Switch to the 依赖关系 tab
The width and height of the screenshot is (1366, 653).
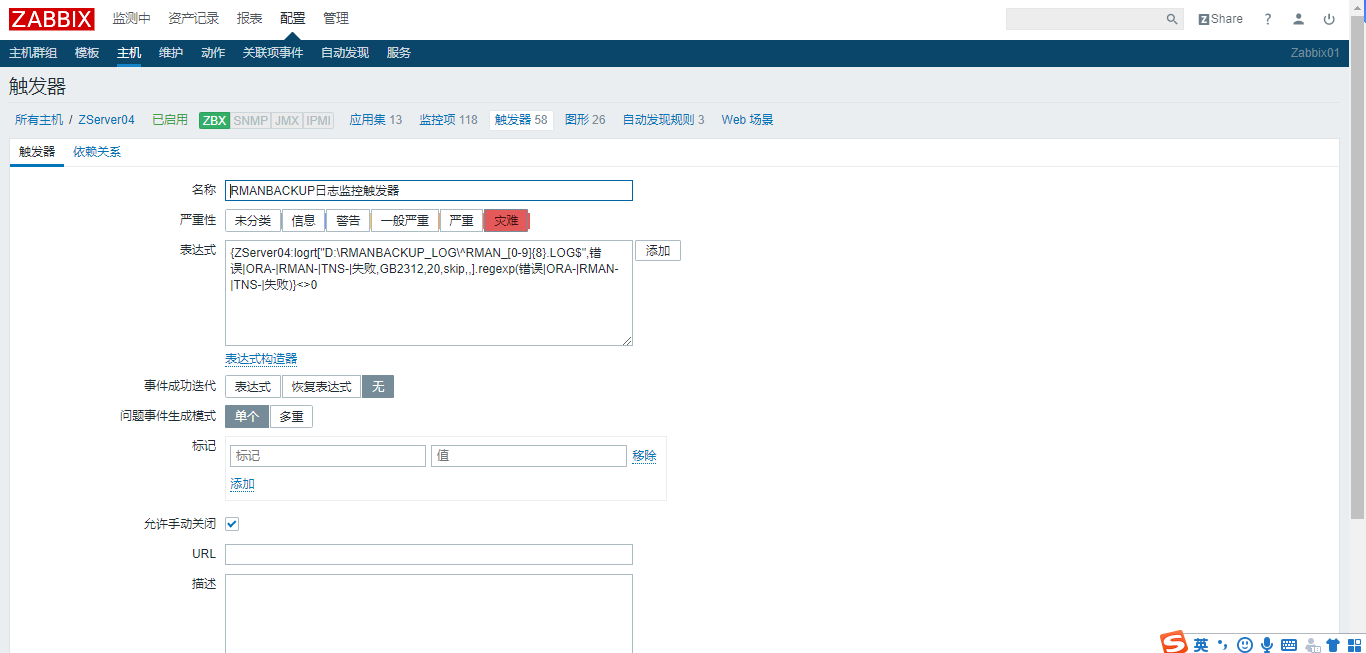(x=97, y=152)
